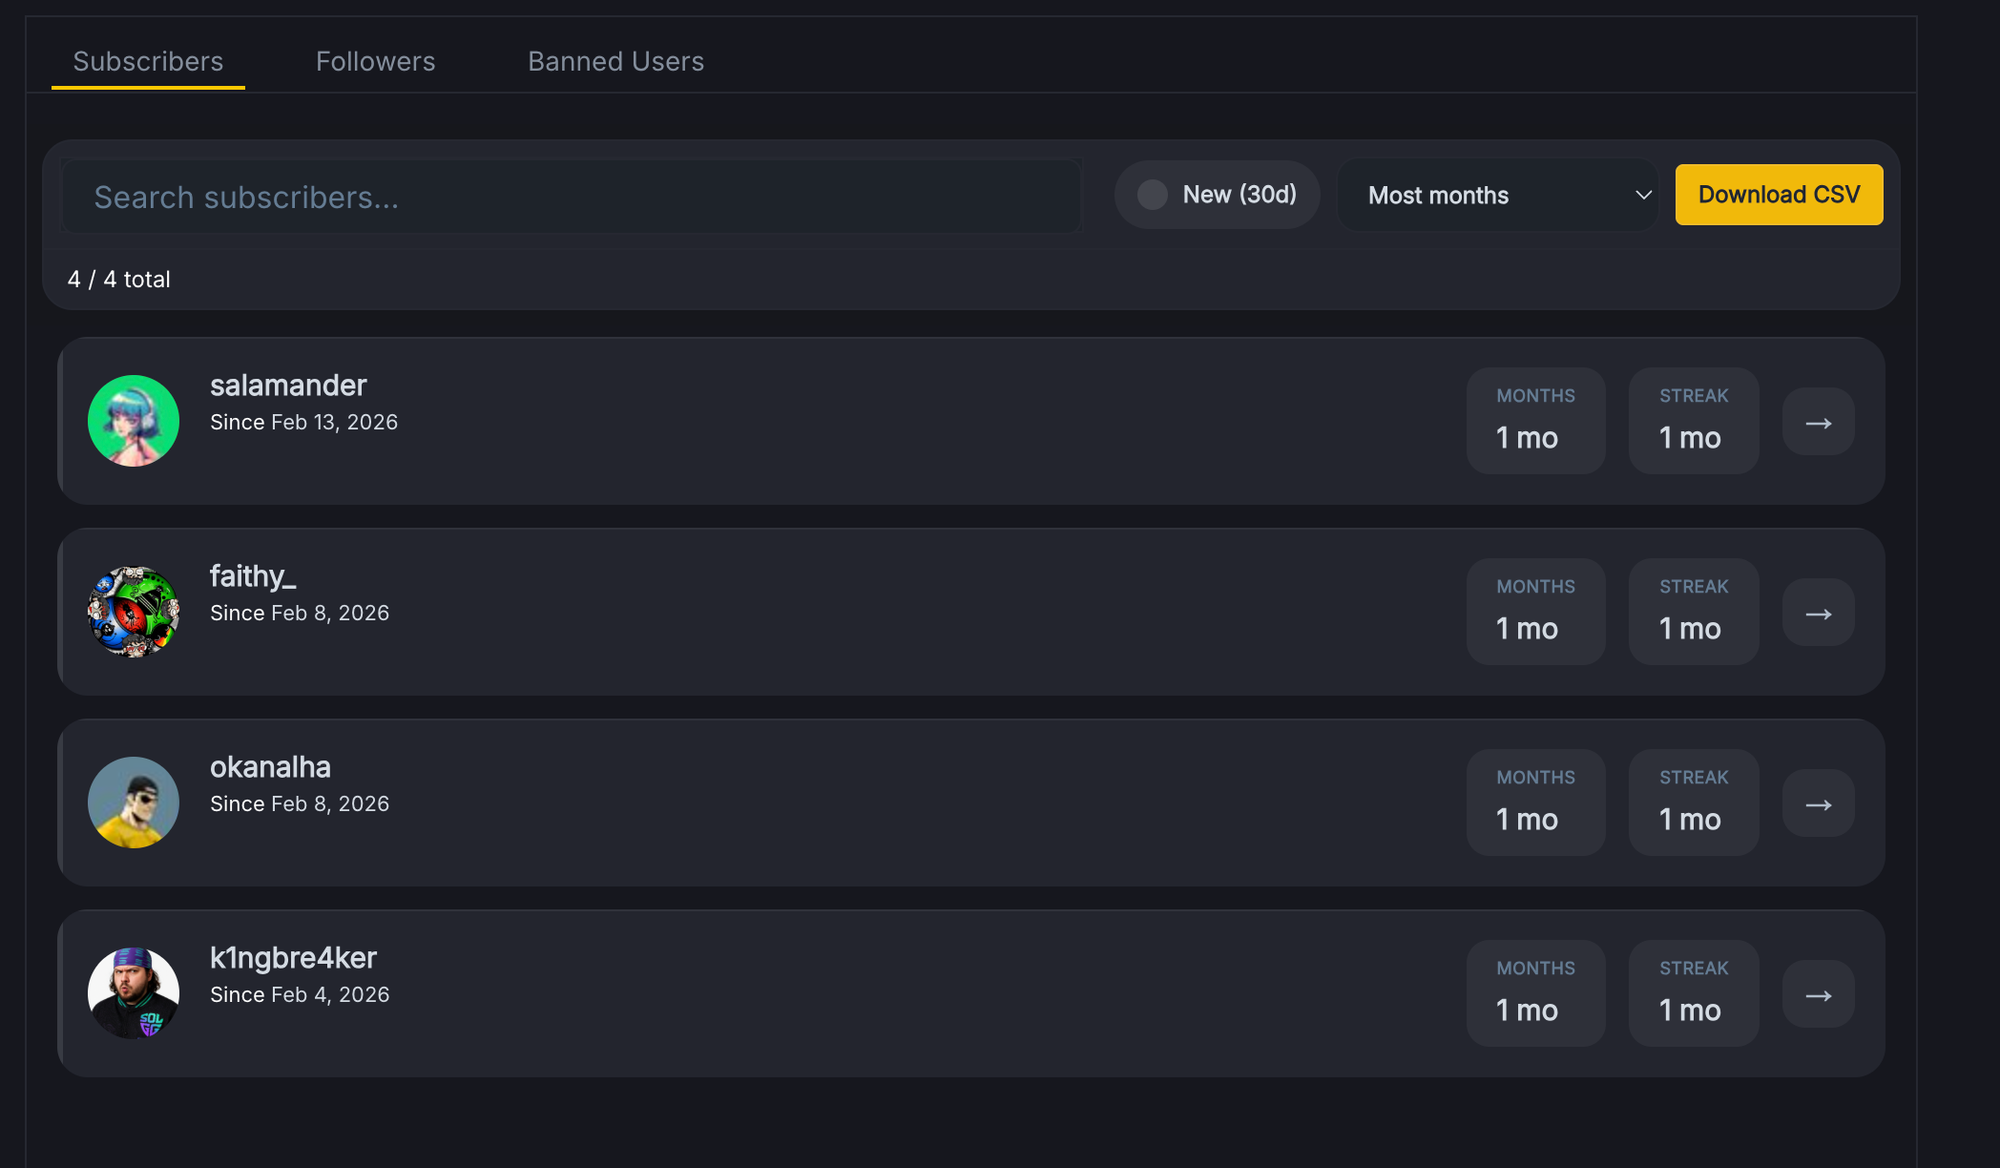Open salamander's subscriber details arrow

coord(1818,422)
